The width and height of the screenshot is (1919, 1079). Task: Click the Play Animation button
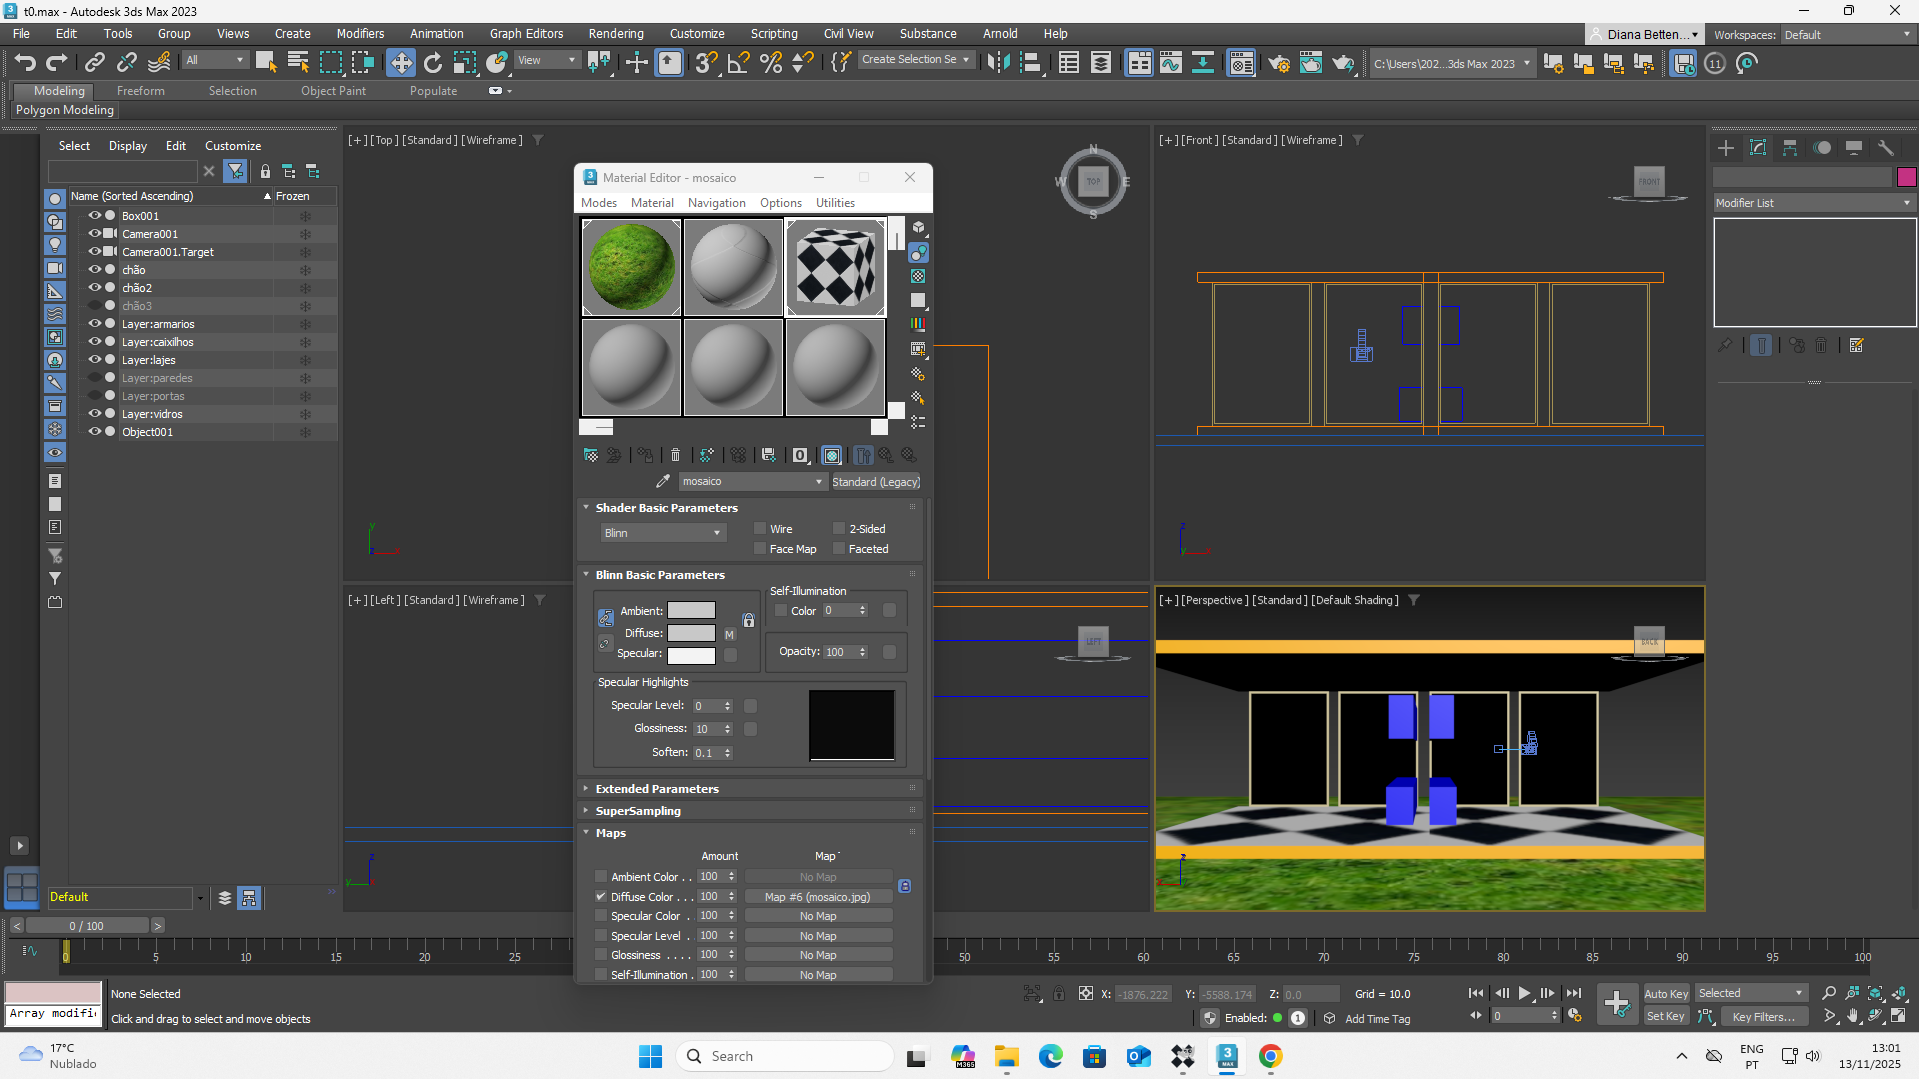click(1524, 993)
